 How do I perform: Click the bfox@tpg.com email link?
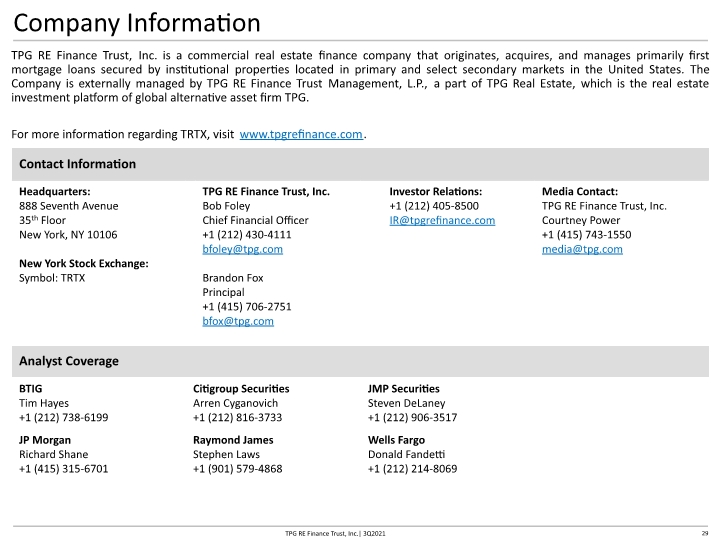pyautogui.click(x=238, y=321)
